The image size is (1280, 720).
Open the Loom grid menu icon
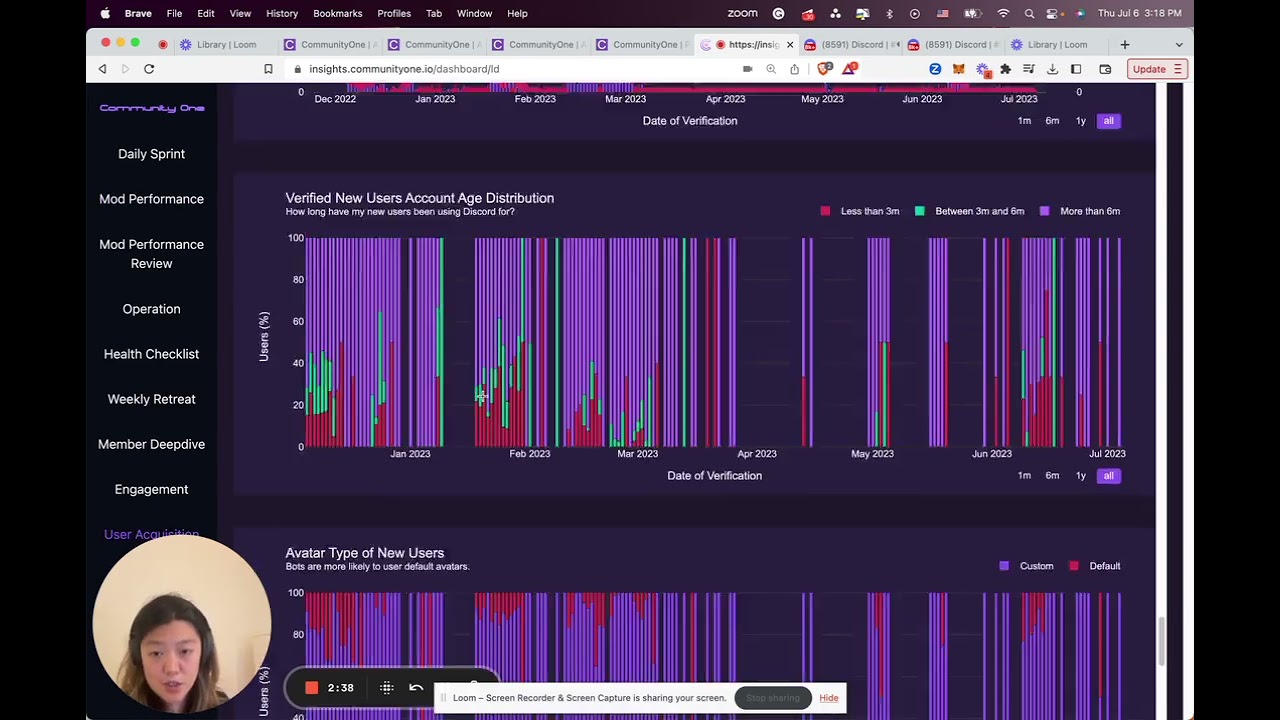coord(387,688)
